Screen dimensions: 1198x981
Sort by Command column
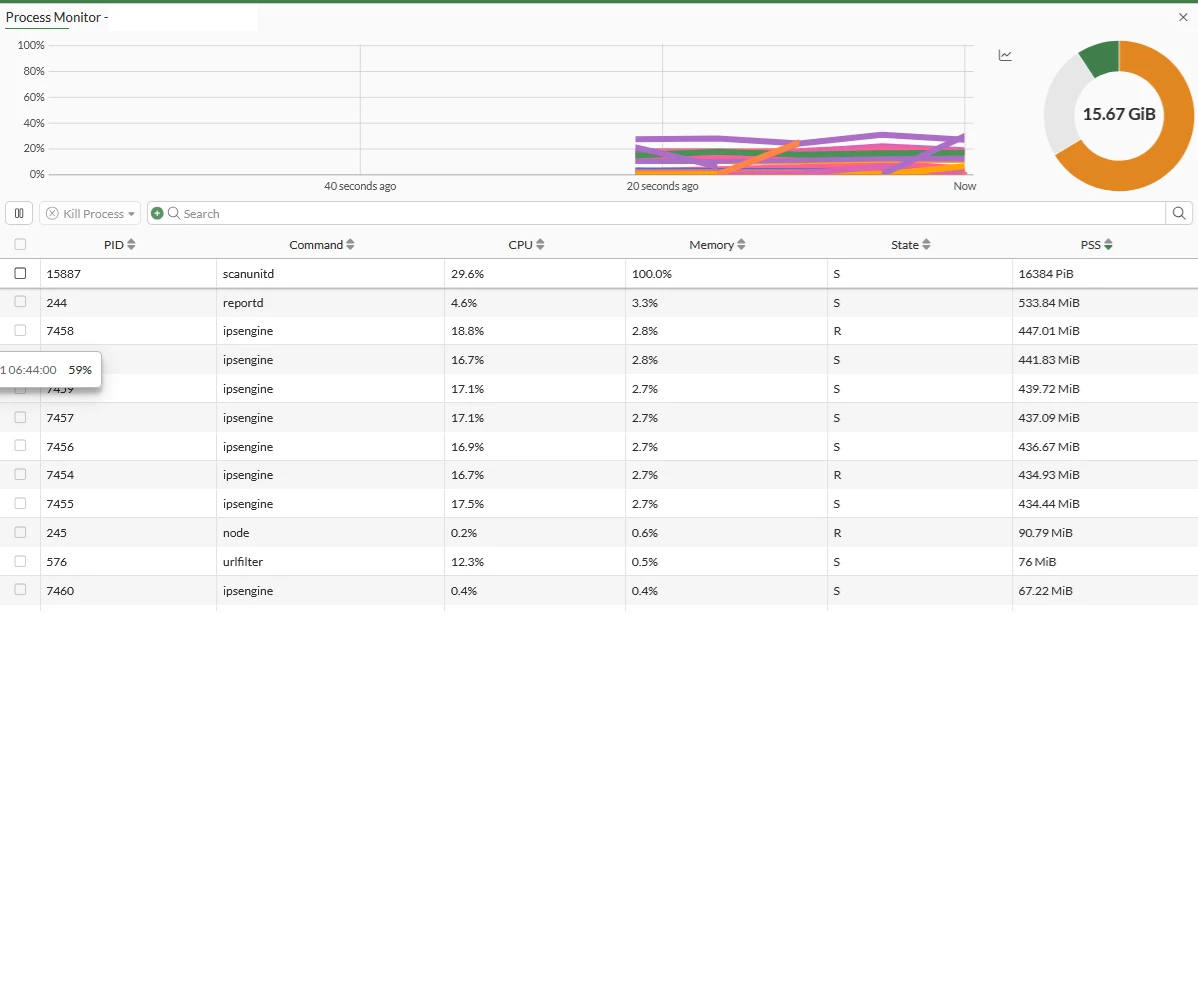point(322,244)
